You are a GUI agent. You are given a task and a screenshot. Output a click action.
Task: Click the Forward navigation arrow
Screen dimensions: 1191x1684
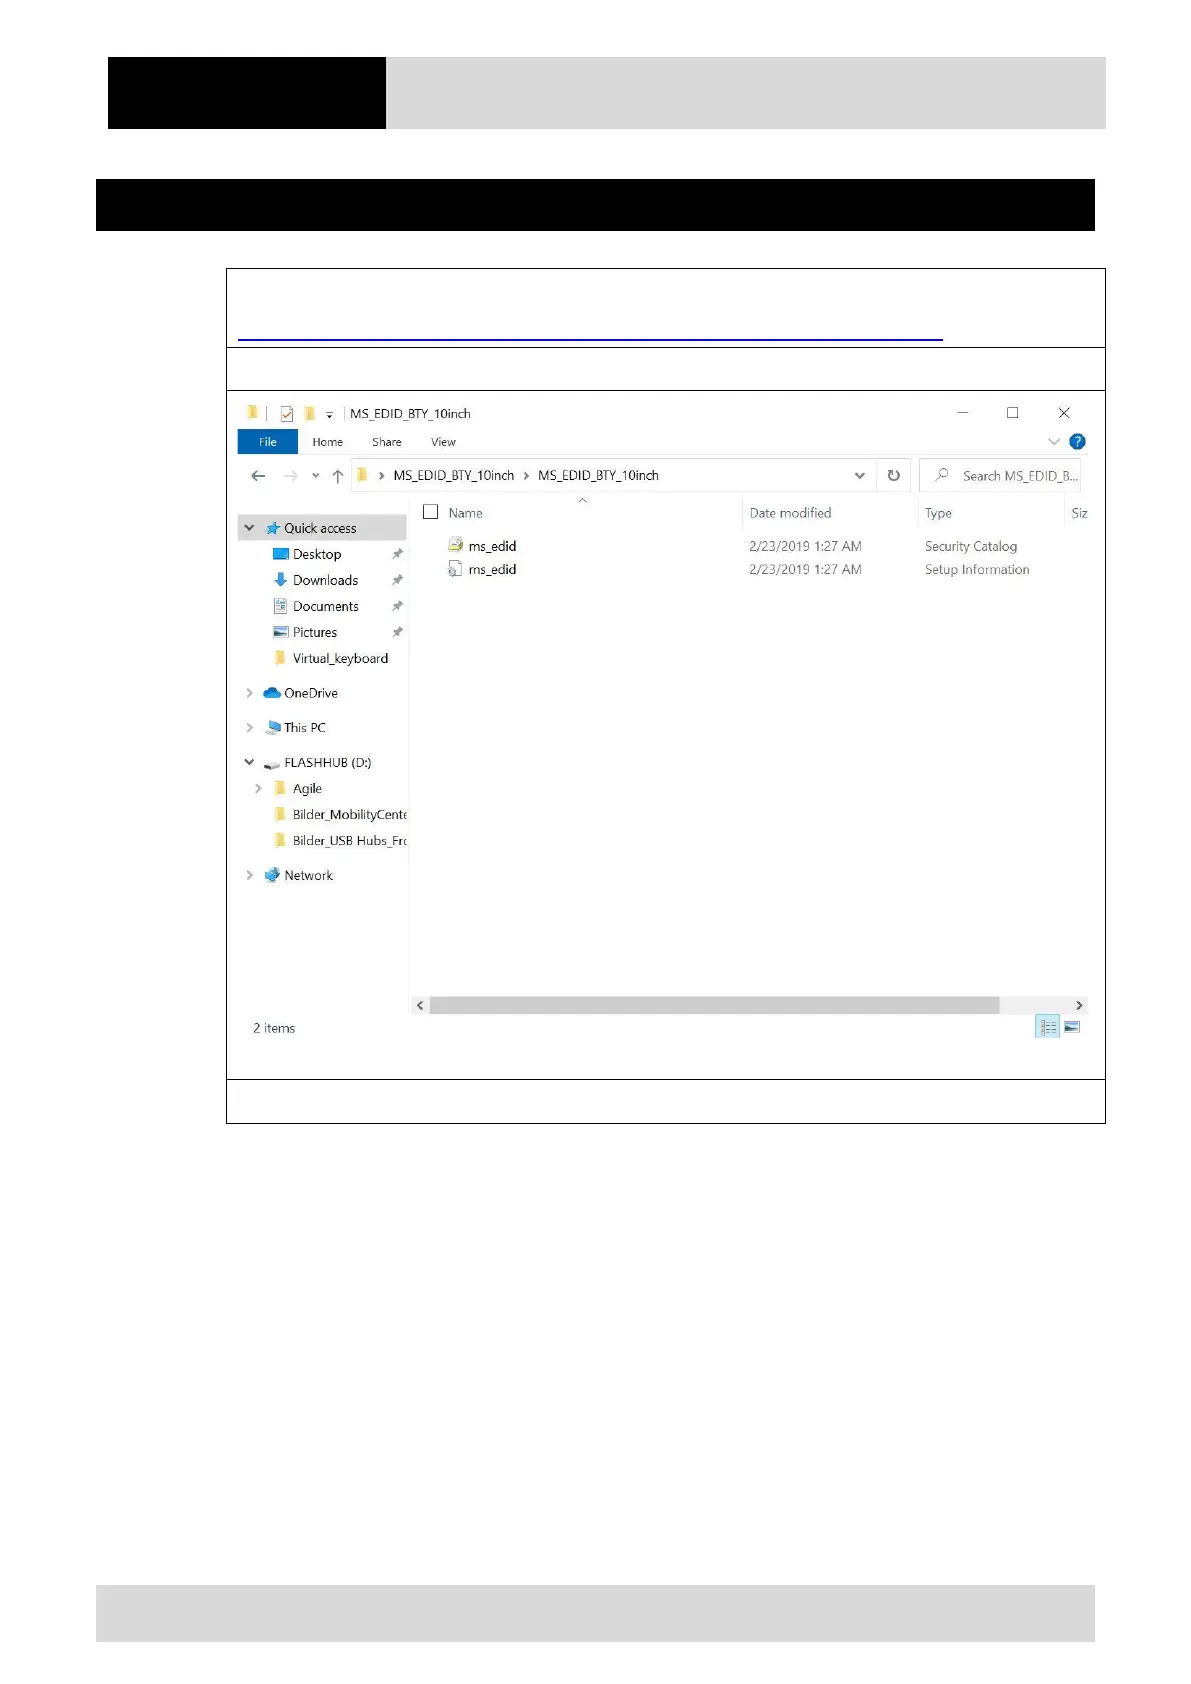(x=291, y=476)
